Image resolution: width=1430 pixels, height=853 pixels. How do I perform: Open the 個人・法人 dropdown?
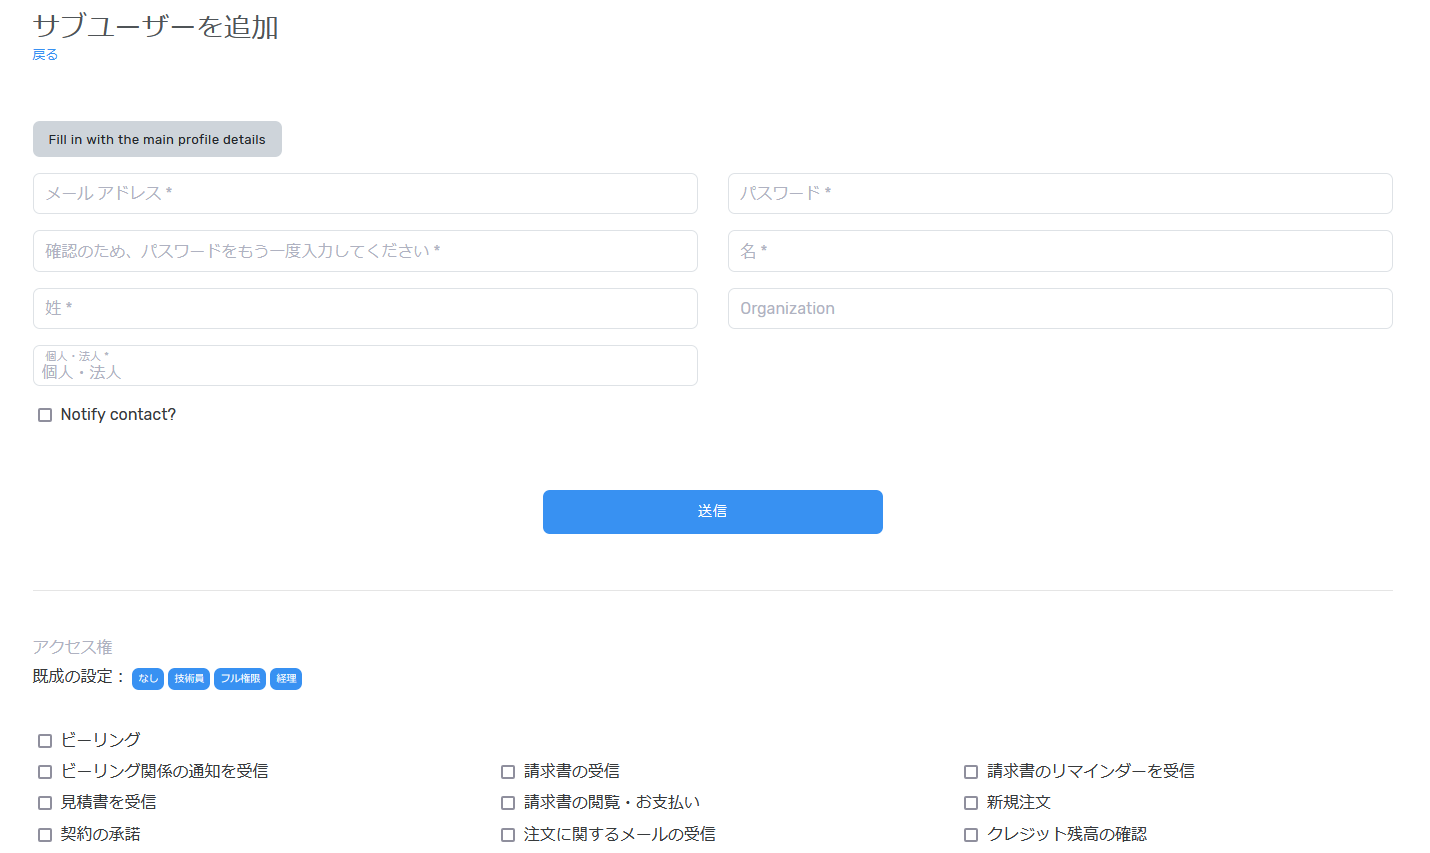(365, 366)
